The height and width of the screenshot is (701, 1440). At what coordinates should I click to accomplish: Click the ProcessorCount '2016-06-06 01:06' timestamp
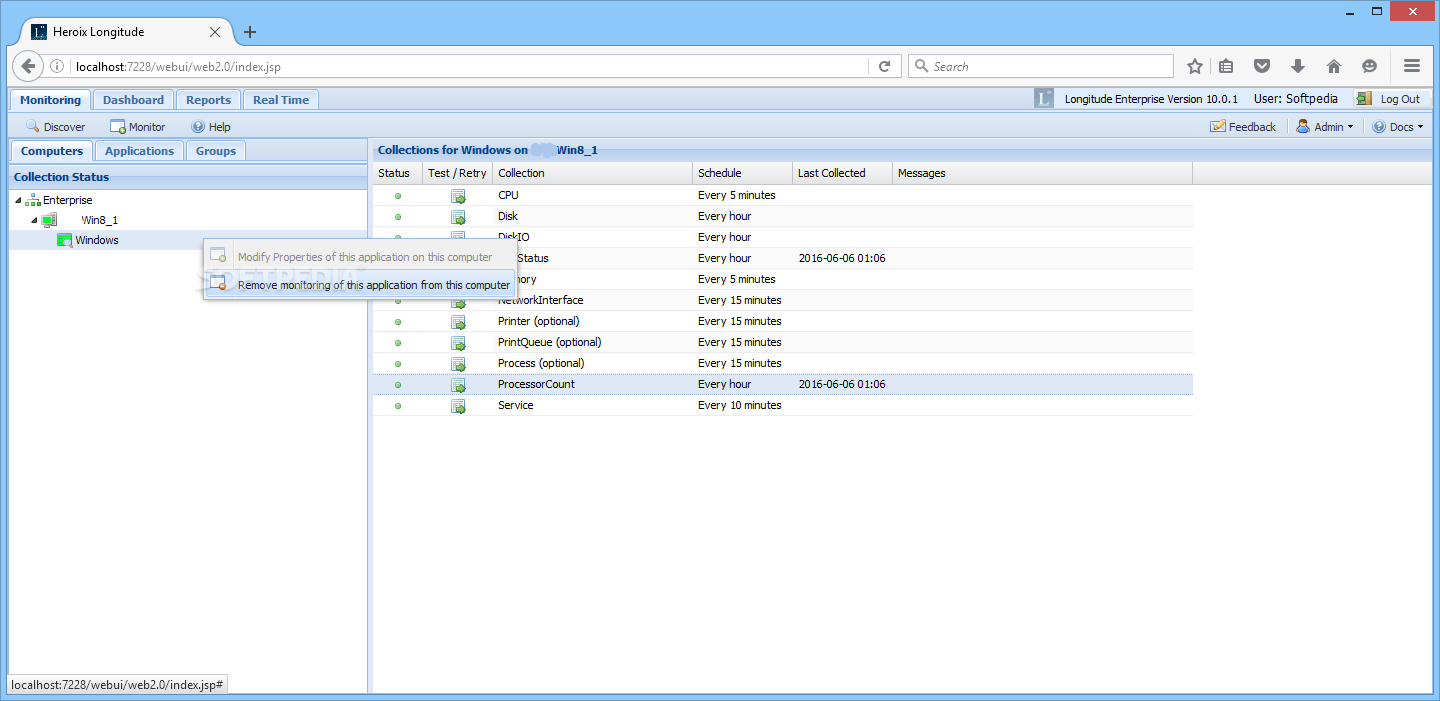click(842, 385)
